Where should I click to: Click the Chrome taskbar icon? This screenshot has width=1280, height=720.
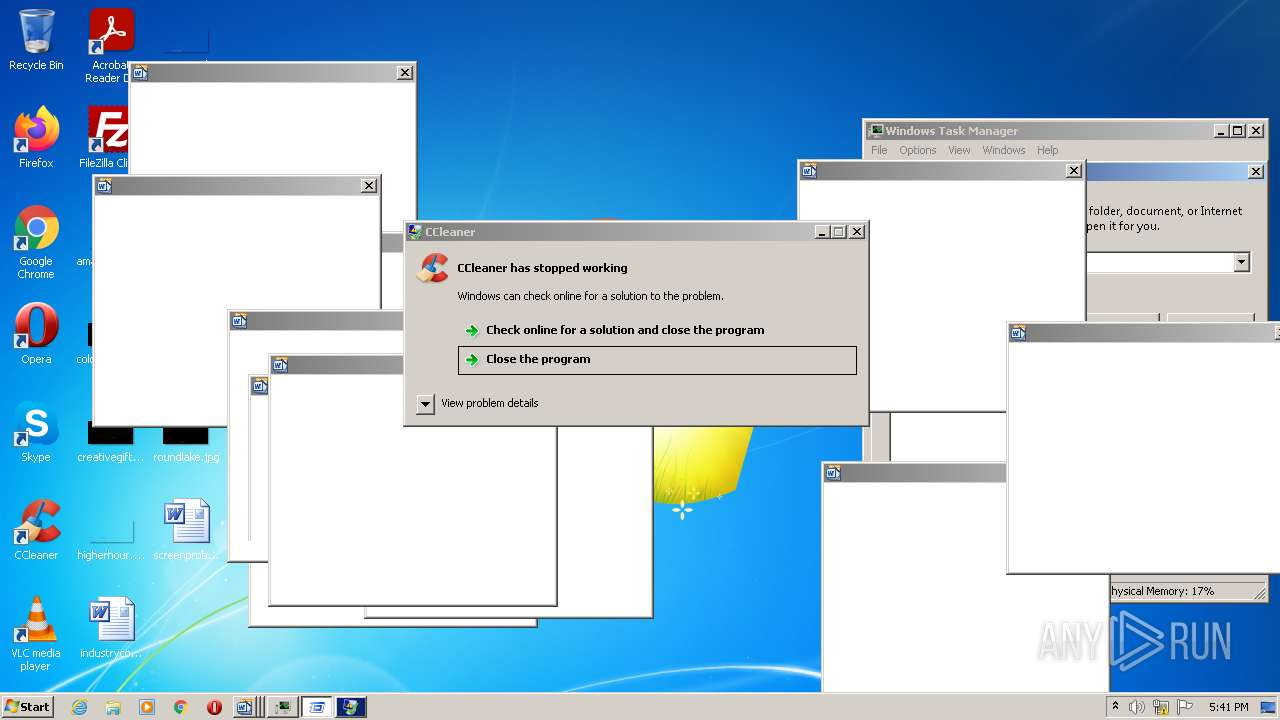181,707
